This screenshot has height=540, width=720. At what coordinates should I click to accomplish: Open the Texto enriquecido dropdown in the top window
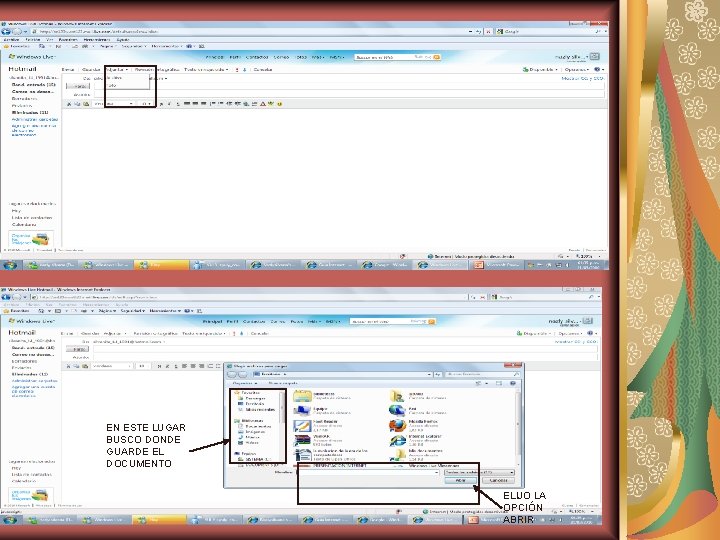click(x=206, y=70)
